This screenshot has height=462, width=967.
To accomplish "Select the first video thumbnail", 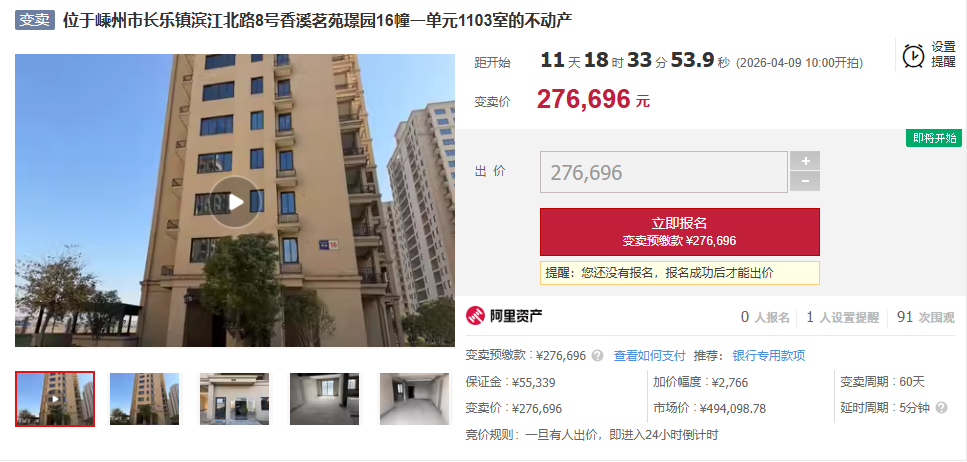I will coord(55,399).
